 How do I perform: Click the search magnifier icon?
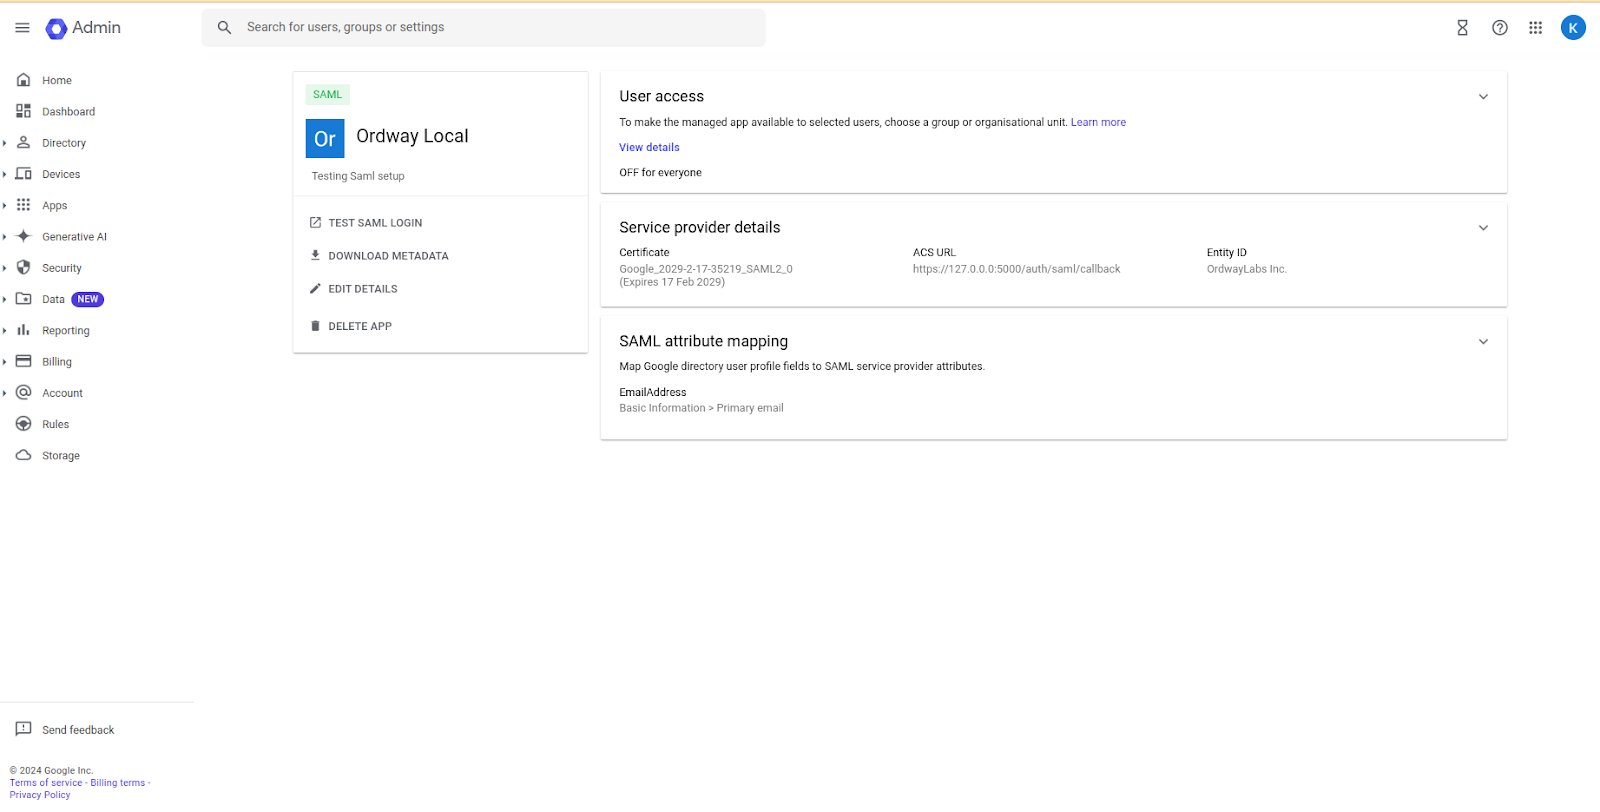point(224,28)
